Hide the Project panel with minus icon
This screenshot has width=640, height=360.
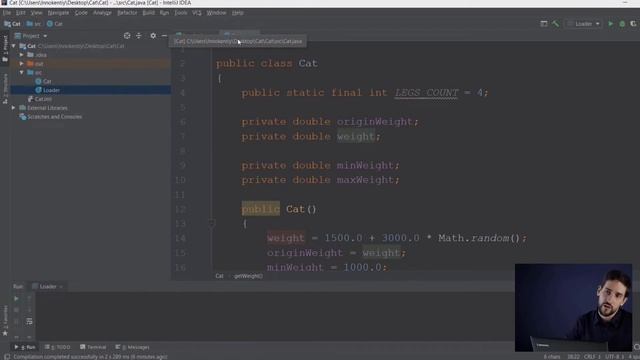(164, 36)
